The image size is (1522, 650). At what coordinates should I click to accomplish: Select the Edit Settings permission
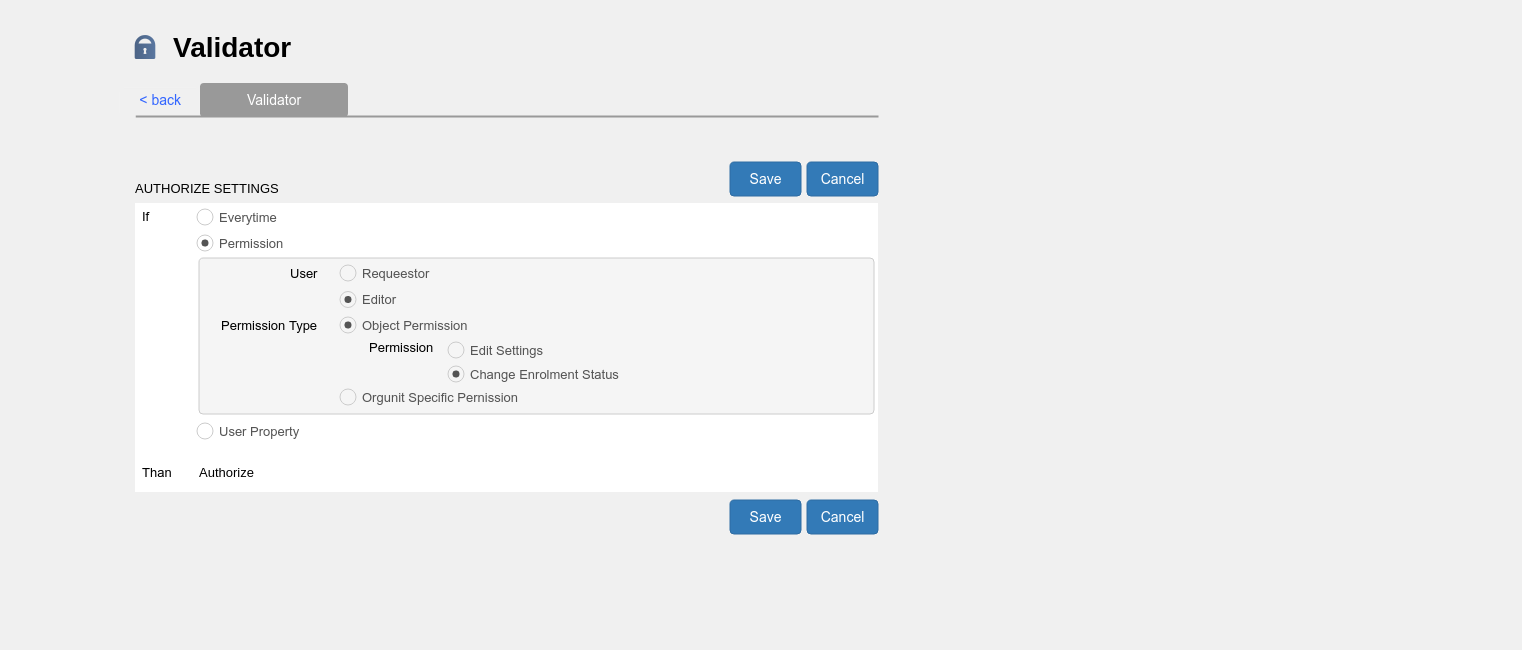tap(456, 350)
